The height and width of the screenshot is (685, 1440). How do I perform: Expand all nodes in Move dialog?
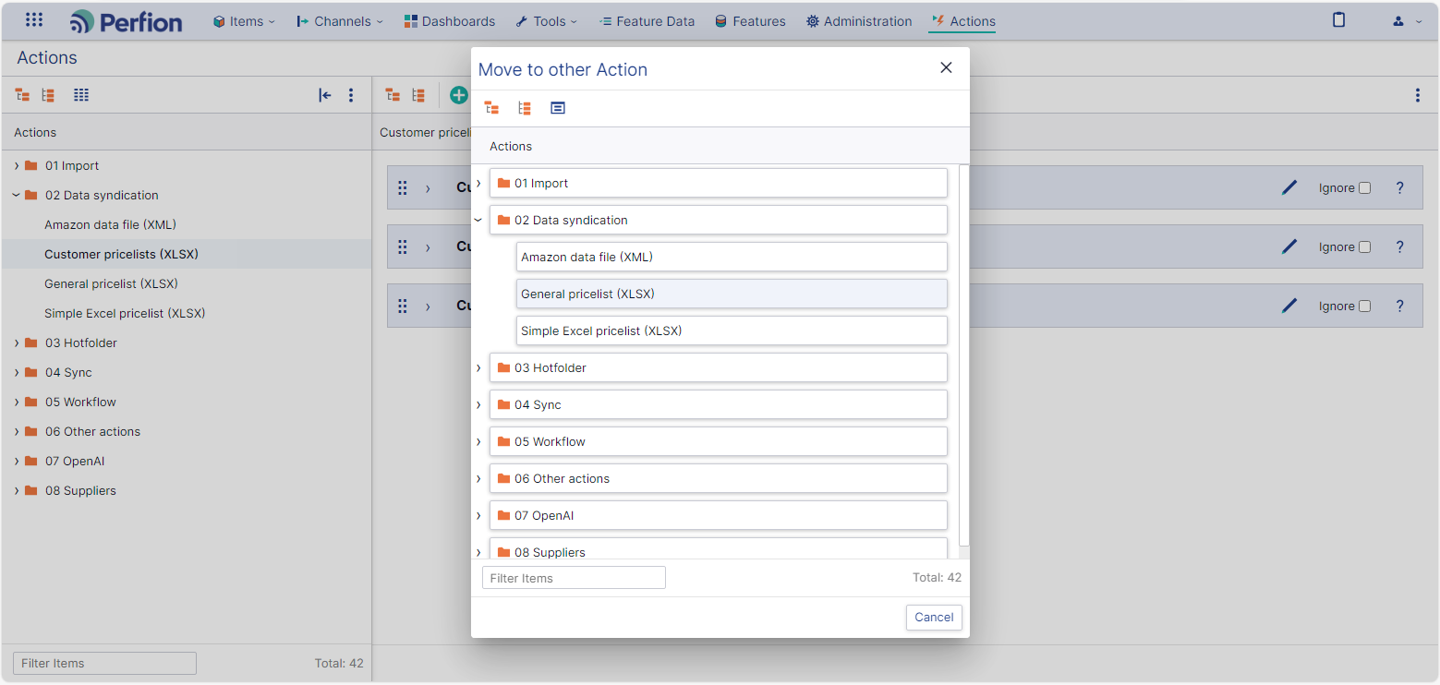(x=491, y=108)
